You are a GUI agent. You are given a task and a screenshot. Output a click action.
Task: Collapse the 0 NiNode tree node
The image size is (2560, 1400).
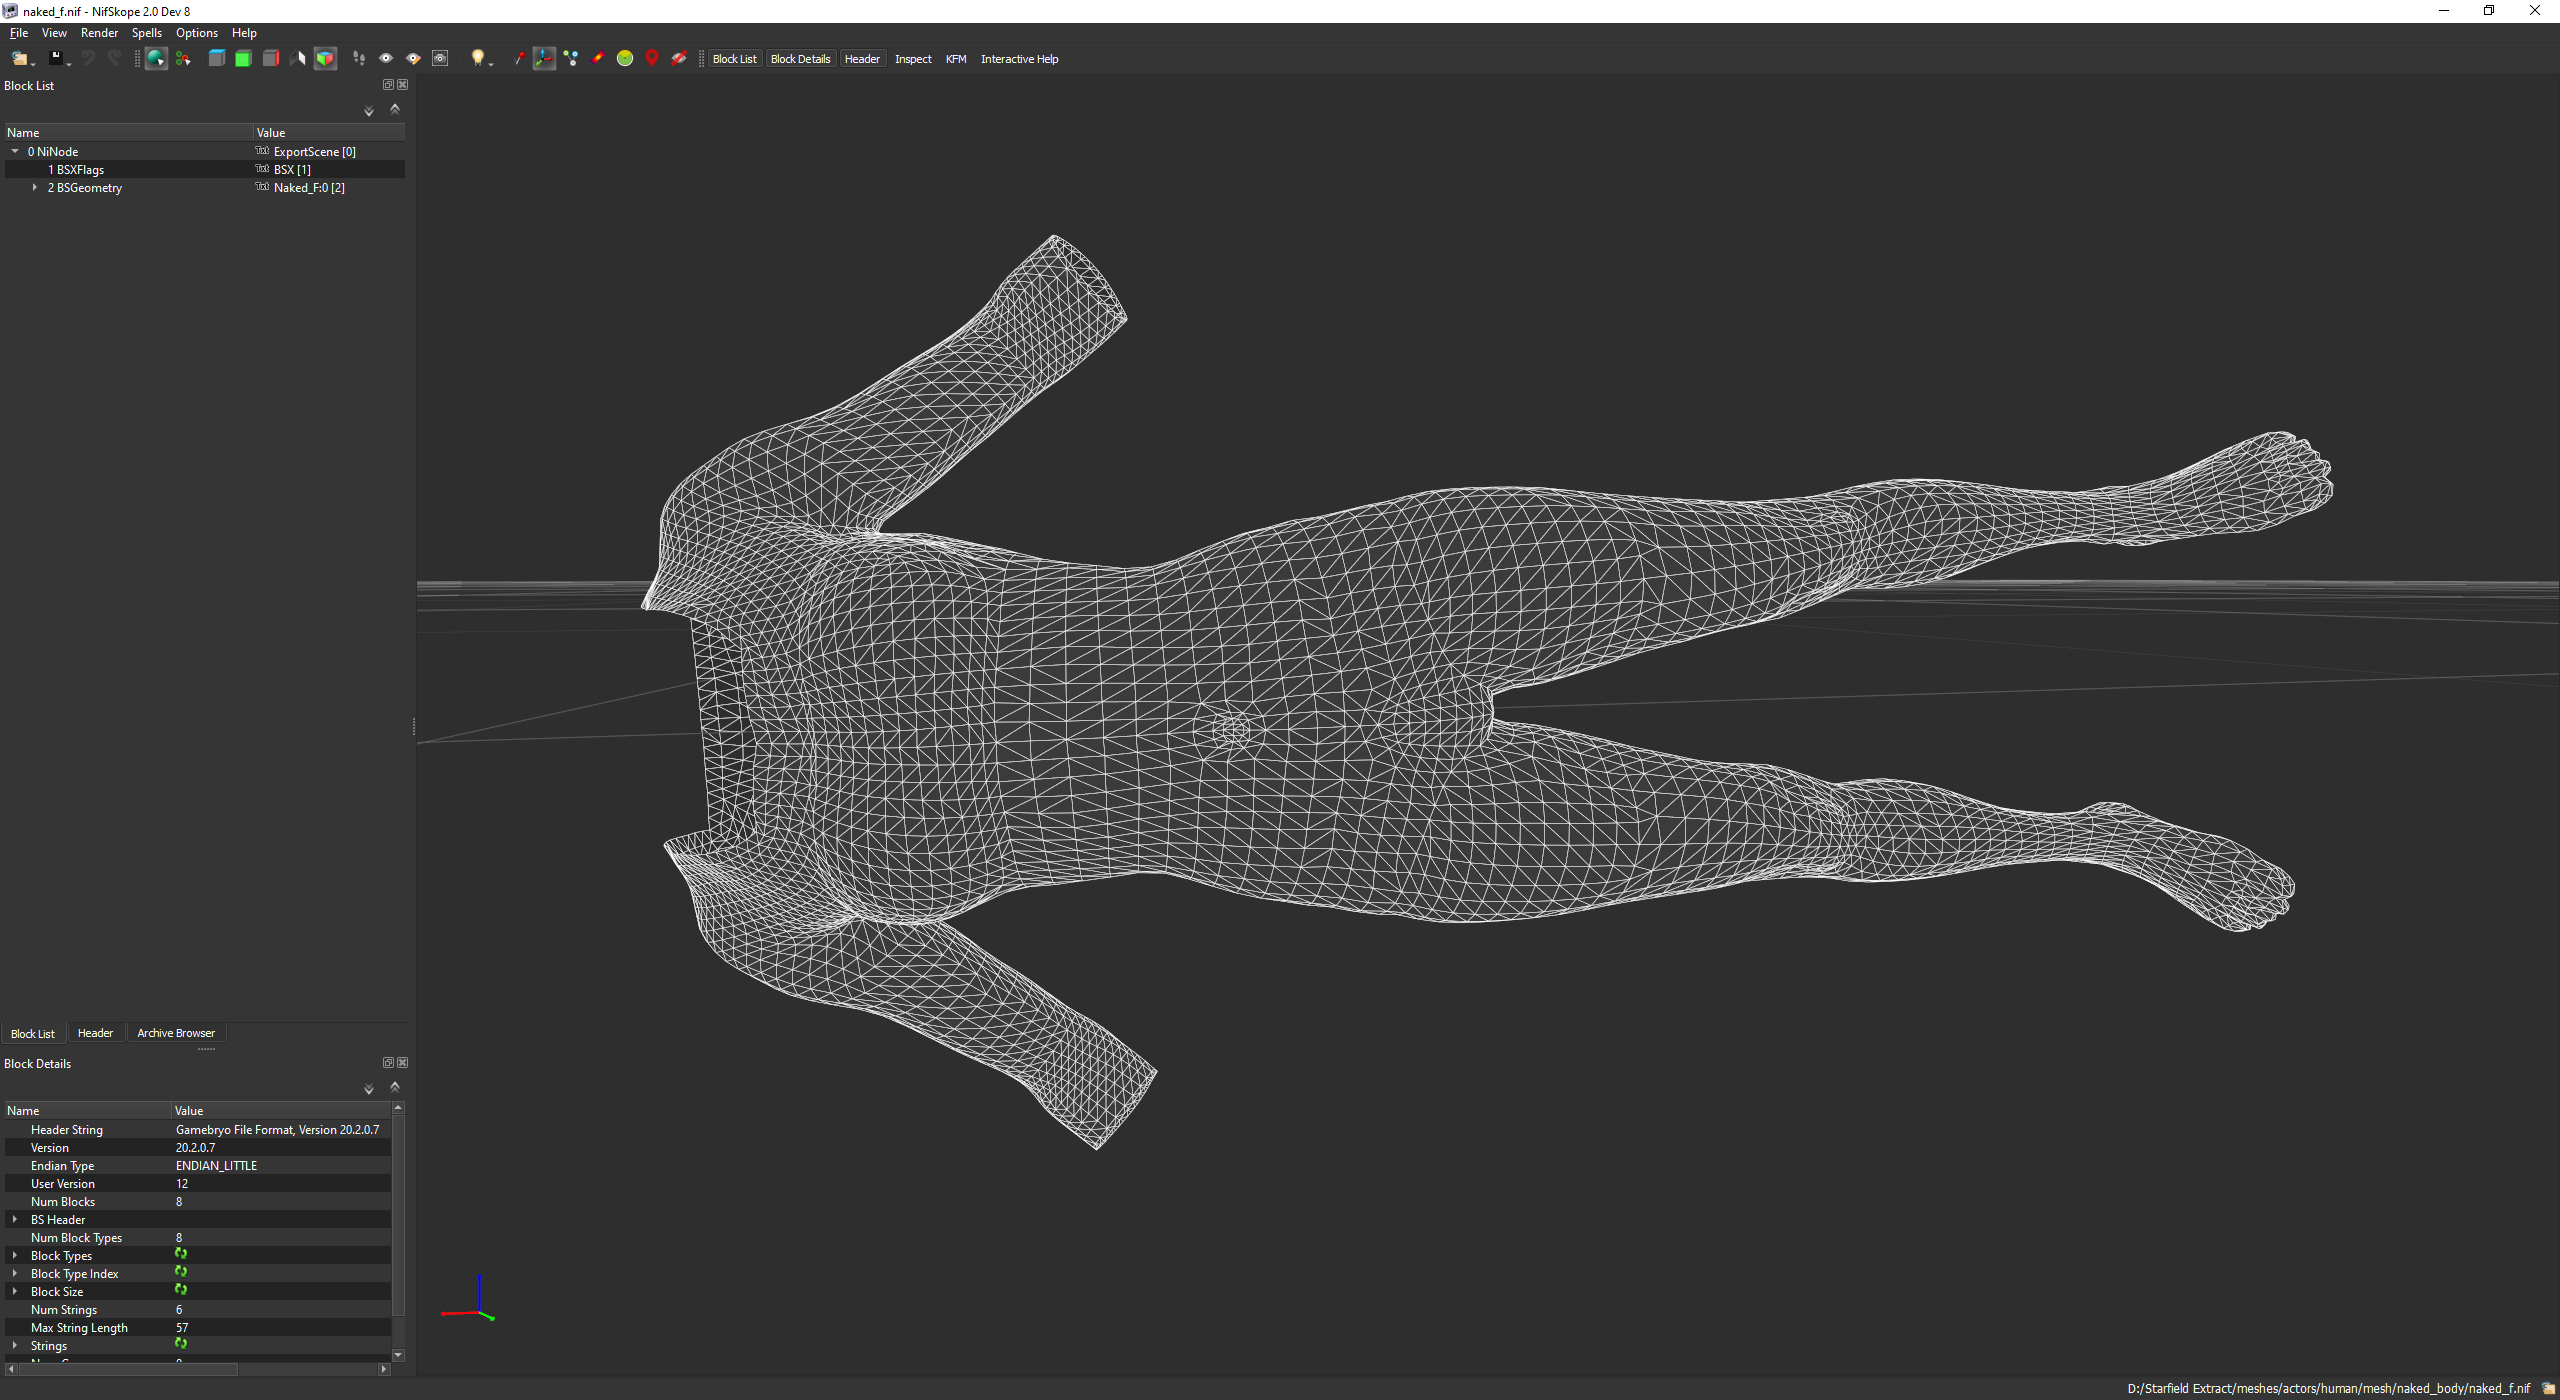click(15, 152)
